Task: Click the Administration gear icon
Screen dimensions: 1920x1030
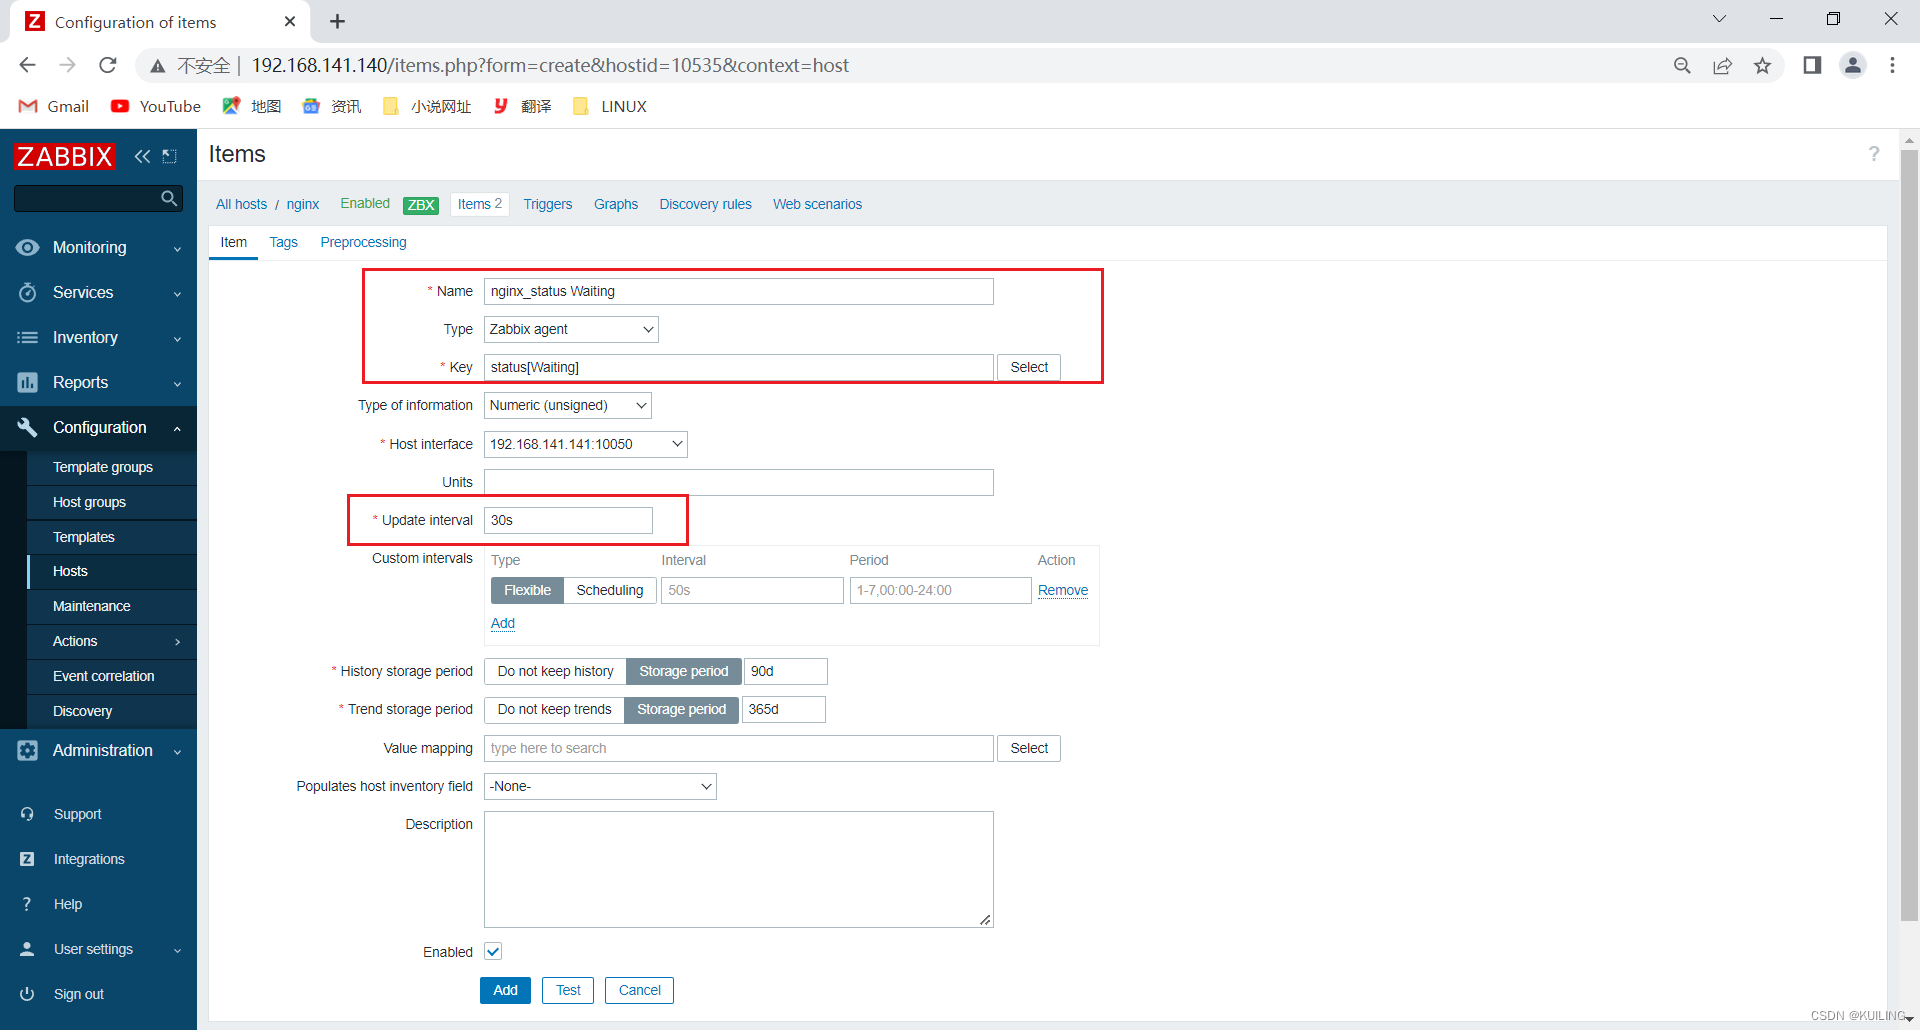Action: 27,750
